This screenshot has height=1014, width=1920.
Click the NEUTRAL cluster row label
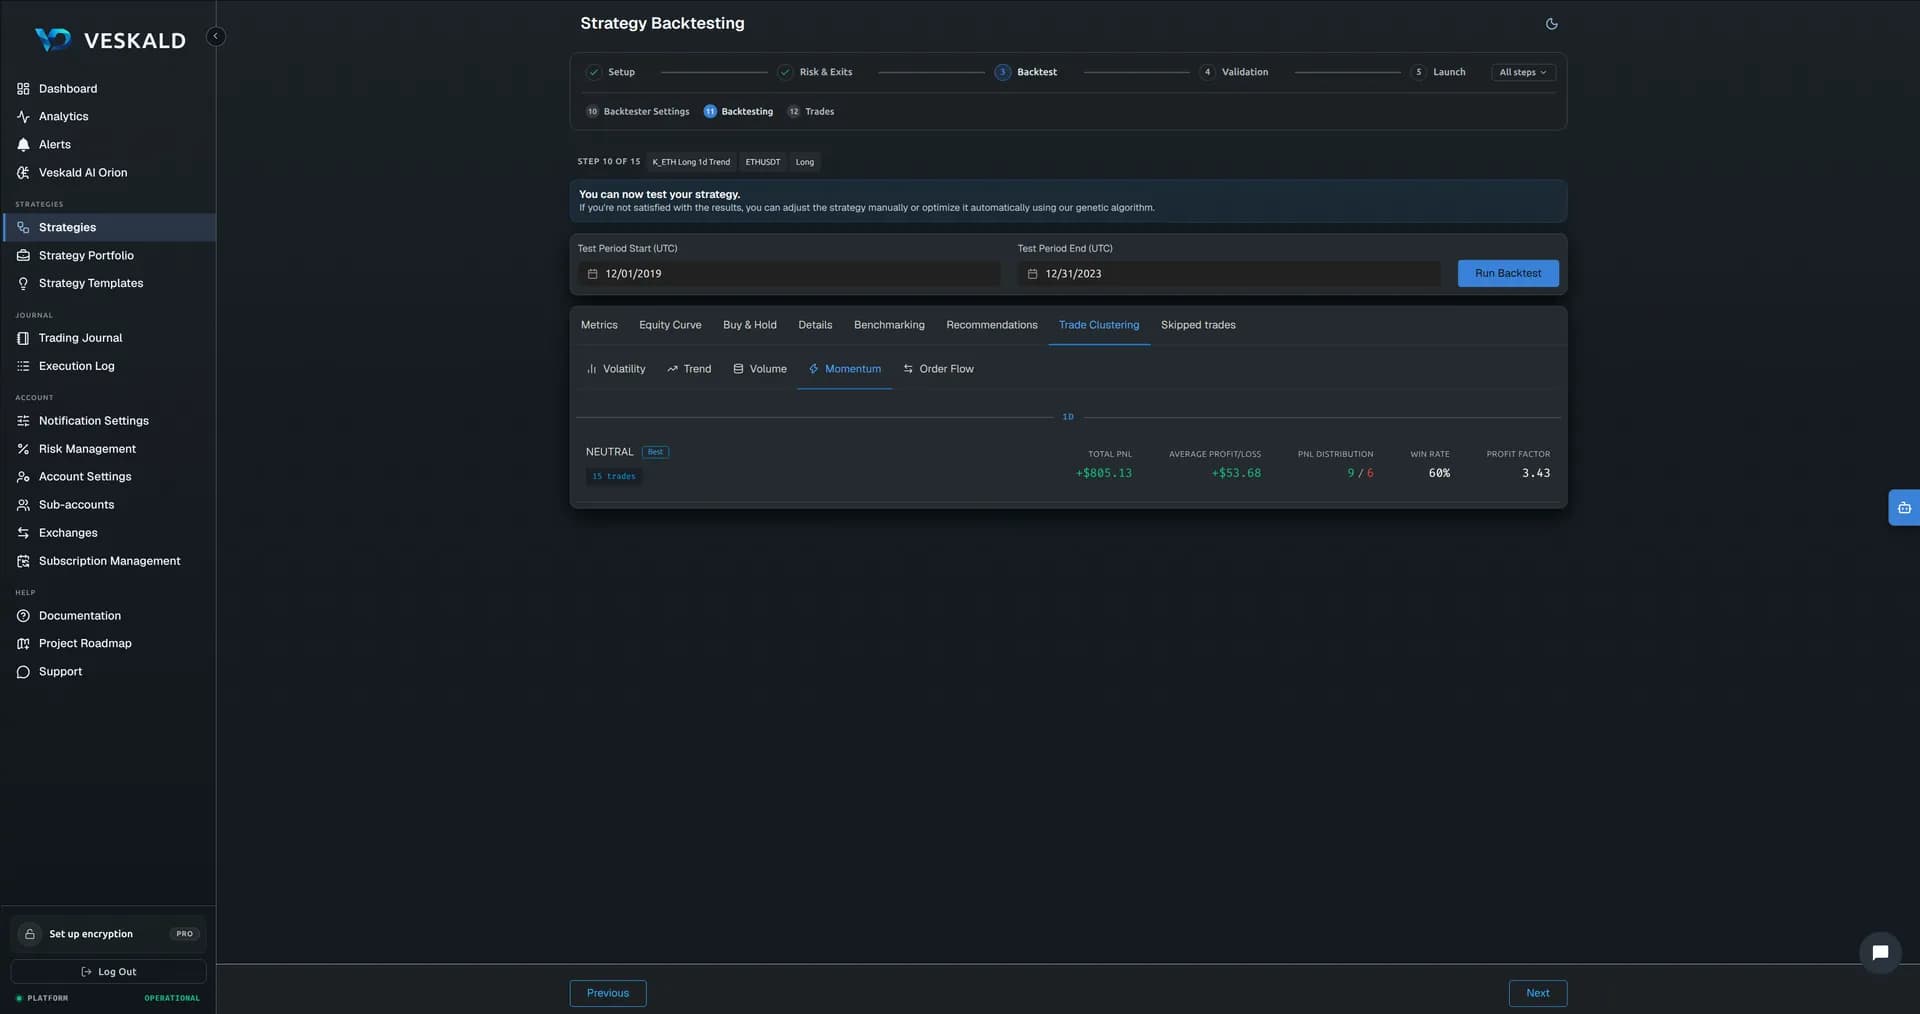(x=610, y=452)
